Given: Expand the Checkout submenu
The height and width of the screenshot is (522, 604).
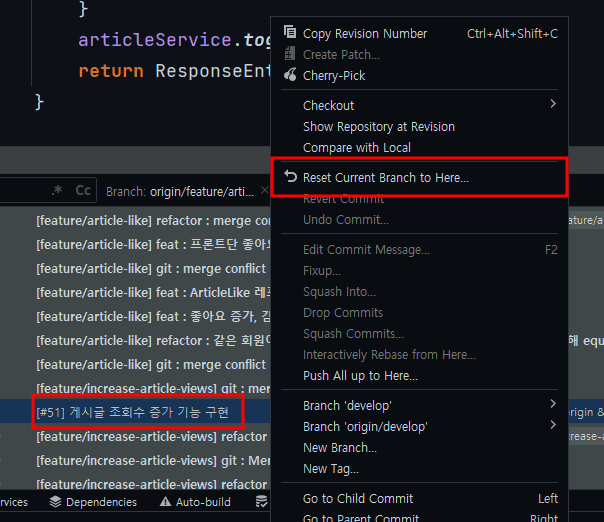Looking at the screenshot, I should tap(553, 104).
